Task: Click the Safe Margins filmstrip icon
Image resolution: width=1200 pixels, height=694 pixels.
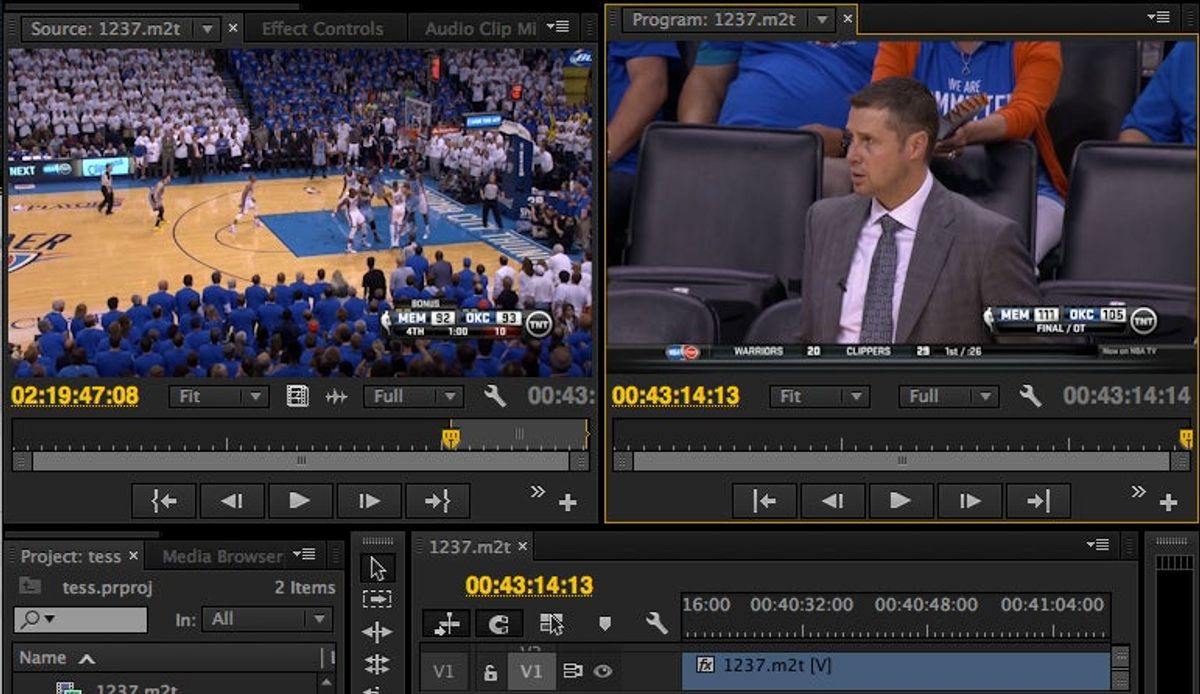Action: [x=297, y=396]
